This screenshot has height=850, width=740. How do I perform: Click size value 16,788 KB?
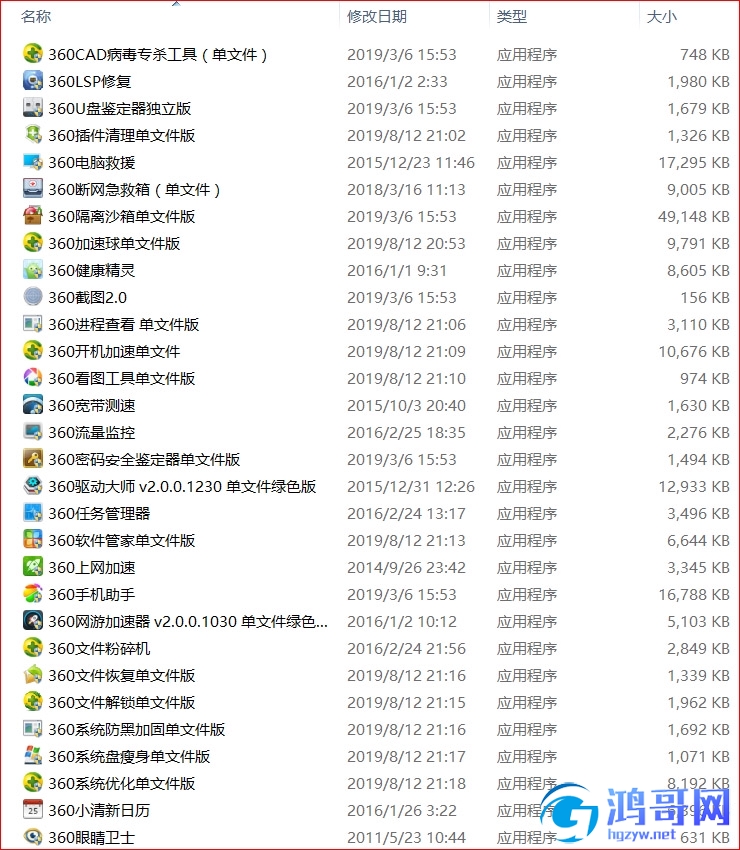click(693, 595)
